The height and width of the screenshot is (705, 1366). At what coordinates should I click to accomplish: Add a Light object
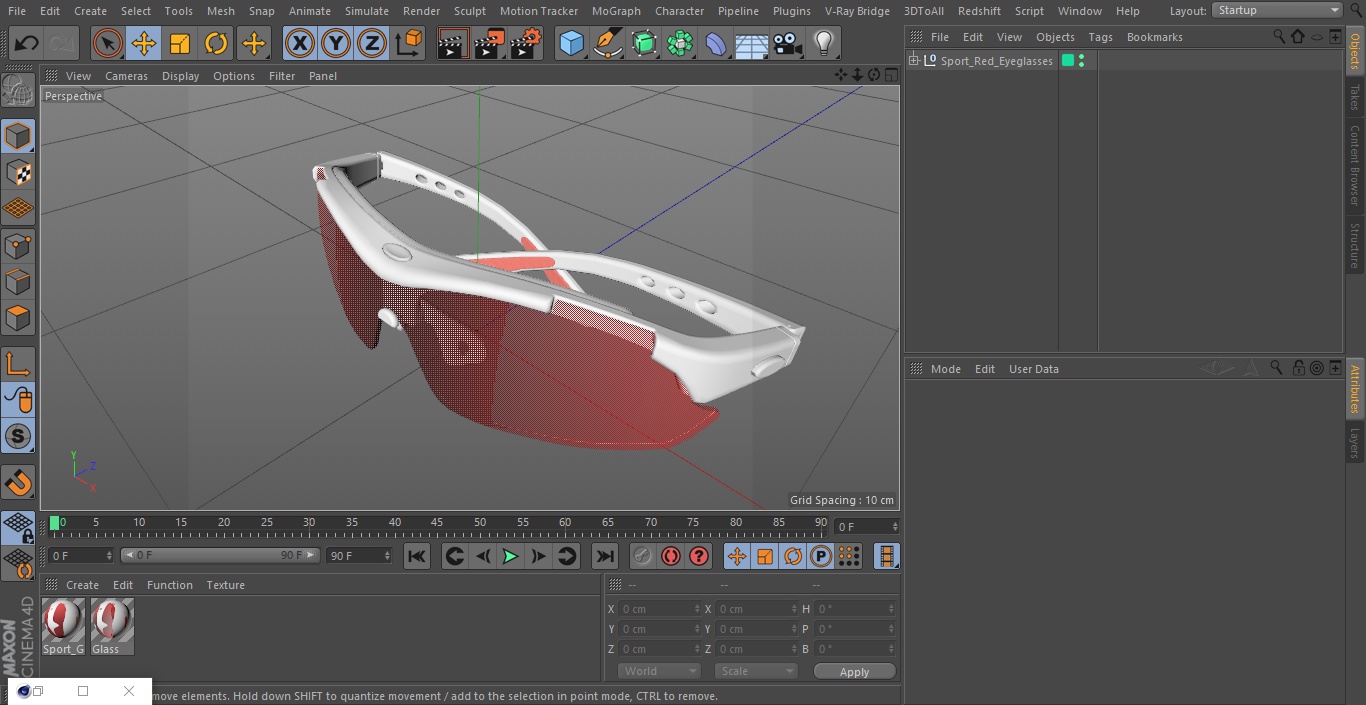click(x=824, y=44)
